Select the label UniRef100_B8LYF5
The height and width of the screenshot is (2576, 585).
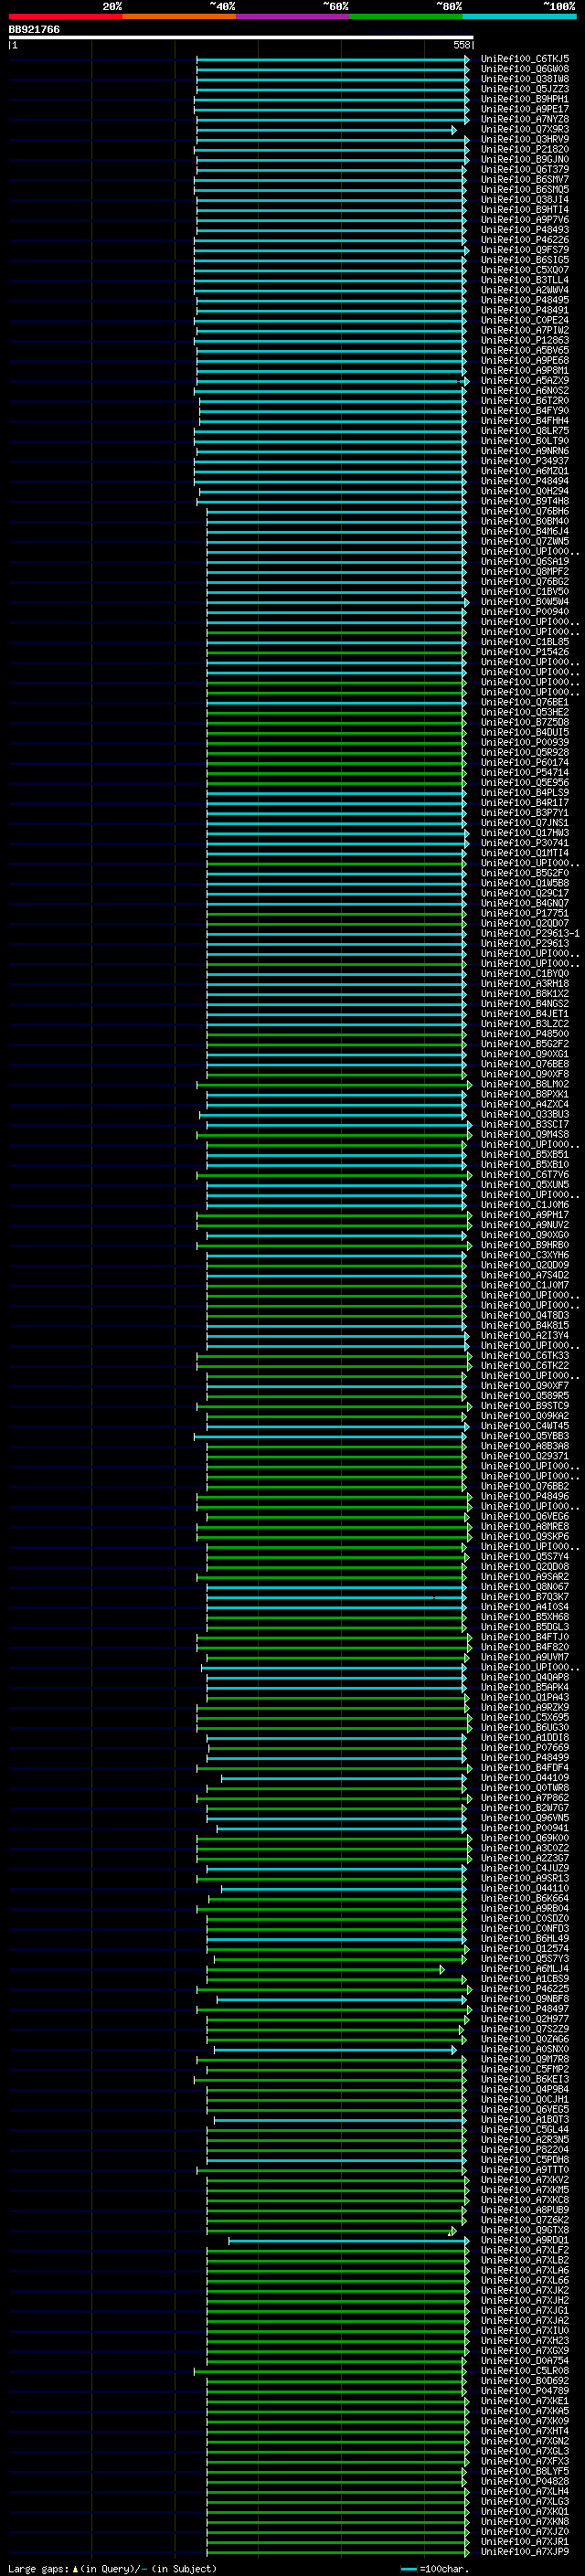pyautogui.click(x=525, y=2471)
